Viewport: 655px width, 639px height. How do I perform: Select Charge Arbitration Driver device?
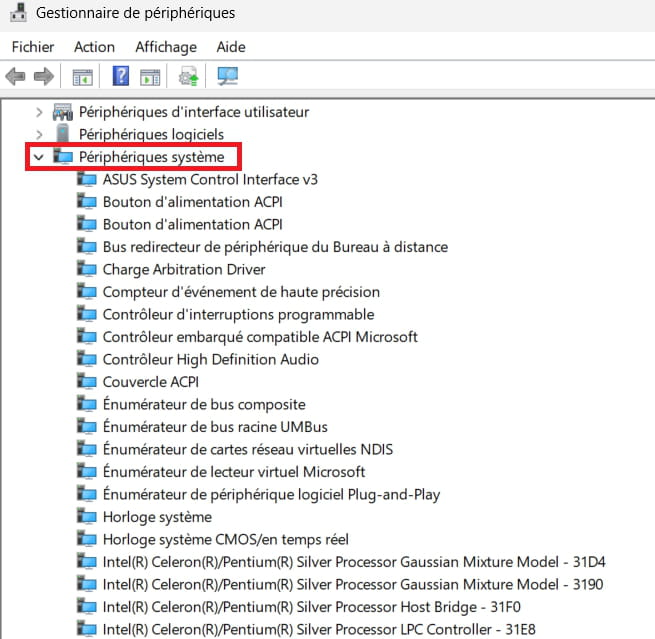(x=183, y=269)
